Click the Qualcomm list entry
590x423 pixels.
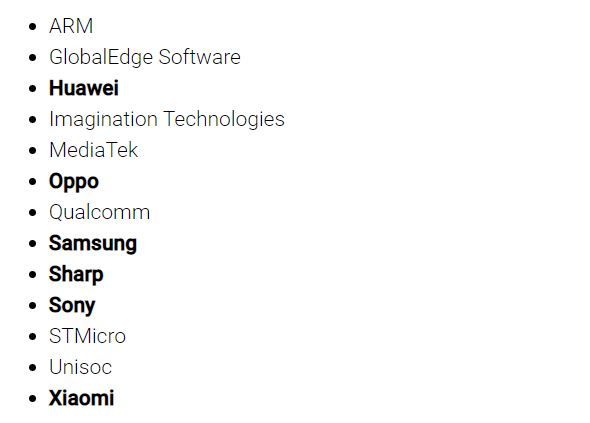click(100, 213)
